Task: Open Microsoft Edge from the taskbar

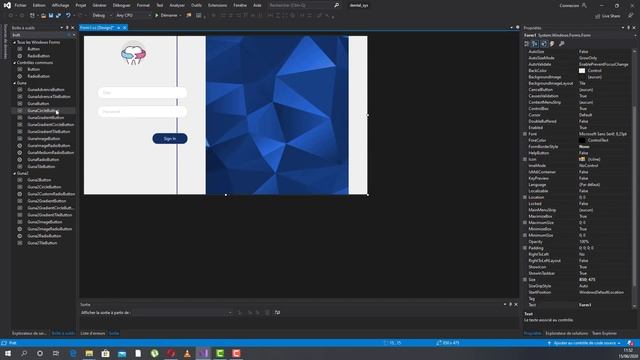Action: tap(73, 353)
